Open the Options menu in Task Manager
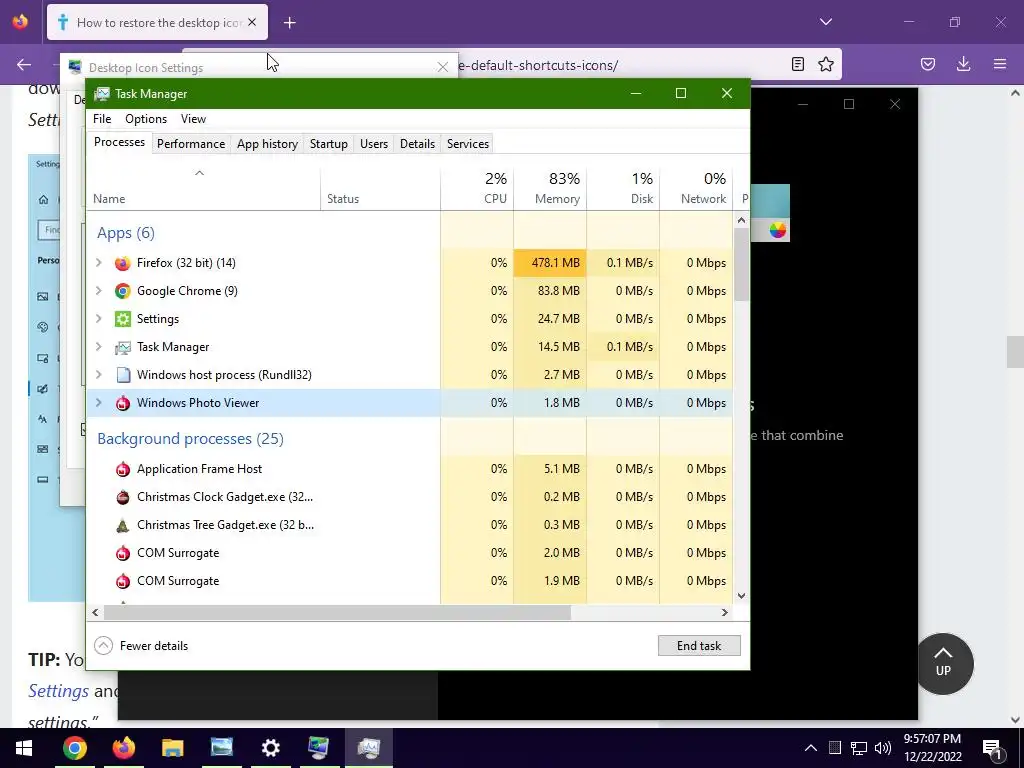1024x768 pixels. click(x=146, y=119)
